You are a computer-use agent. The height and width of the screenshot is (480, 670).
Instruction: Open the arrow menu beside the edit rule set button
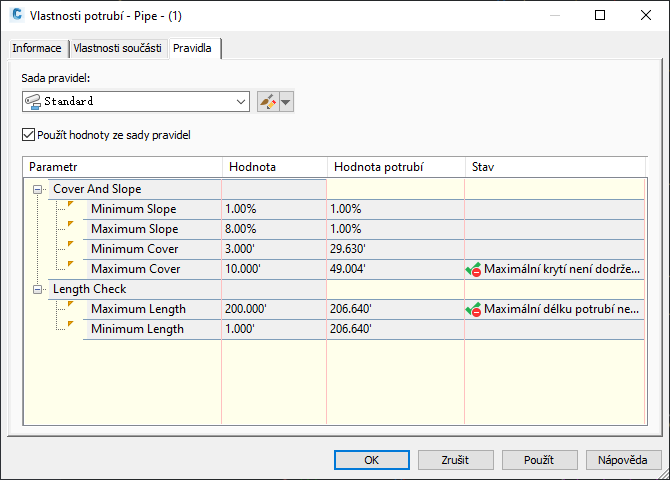click(287, 101)
